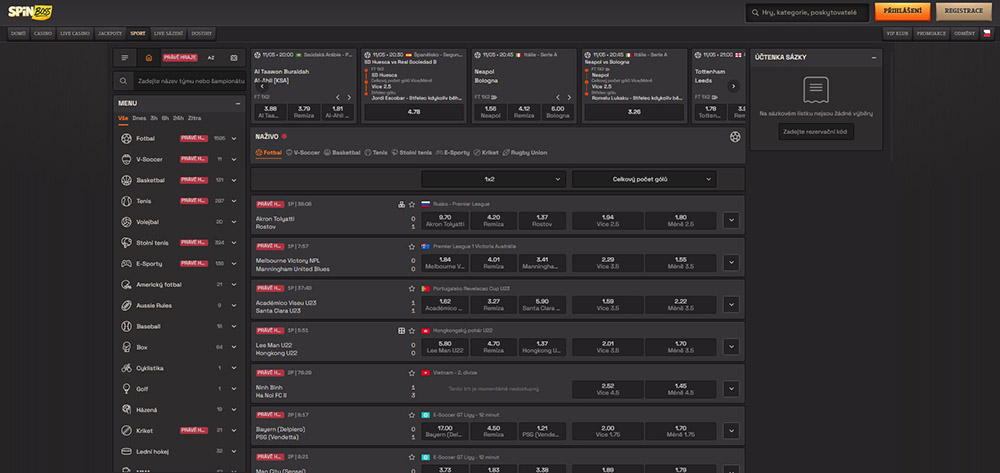Click the Box glove icon in the sidebar
Viewport: 1000px width, 473px height.
click(126, 347)
